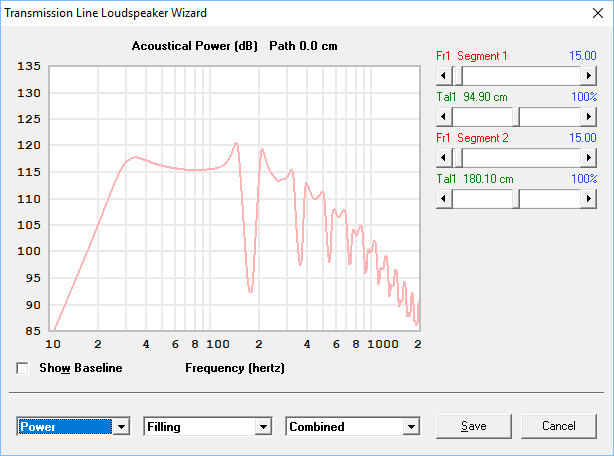Click the Fr1 Segment 1 label

coord(471,56)
